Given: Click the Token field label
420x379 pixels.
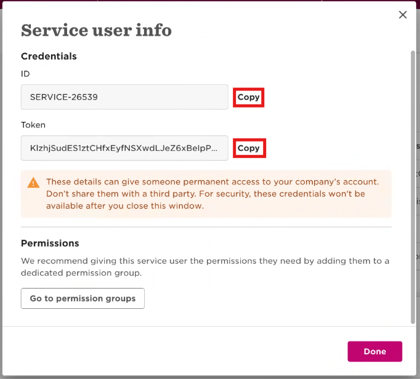Looking at the screenshot, I should click(33, 125).
